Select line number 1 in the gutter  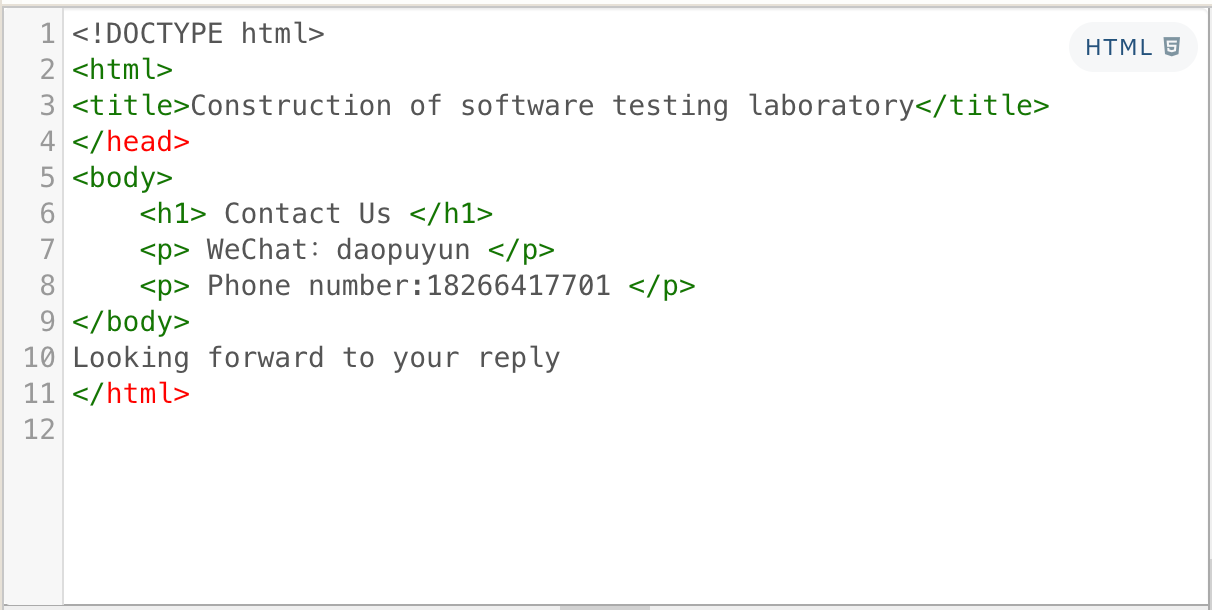coord(46,34)
